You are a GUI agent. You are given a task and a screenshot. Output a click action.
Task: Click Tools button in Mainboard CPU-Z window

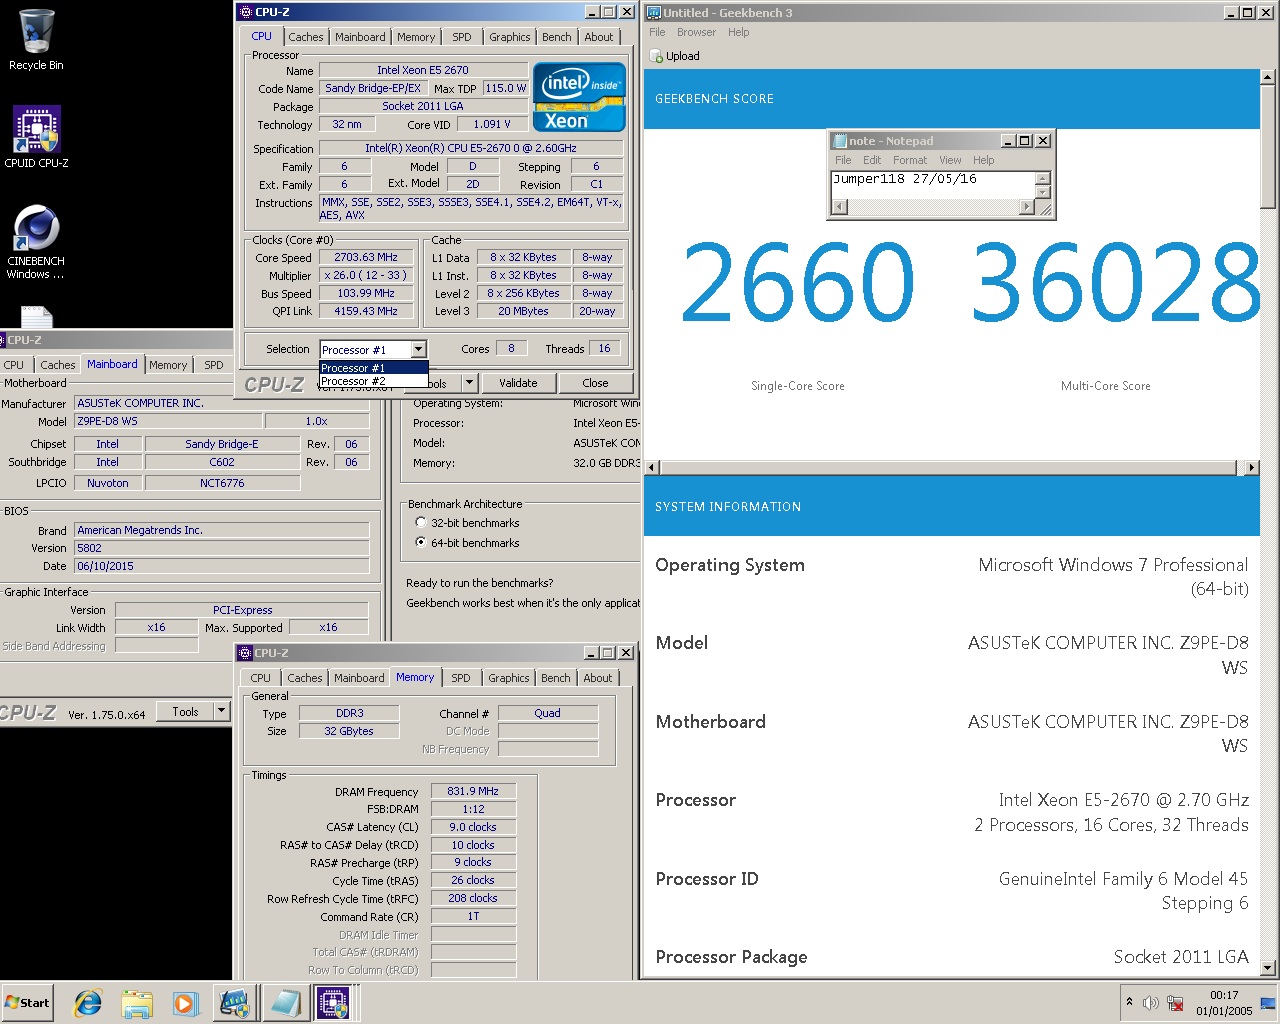pyautogui.click(x=186, y=712)
